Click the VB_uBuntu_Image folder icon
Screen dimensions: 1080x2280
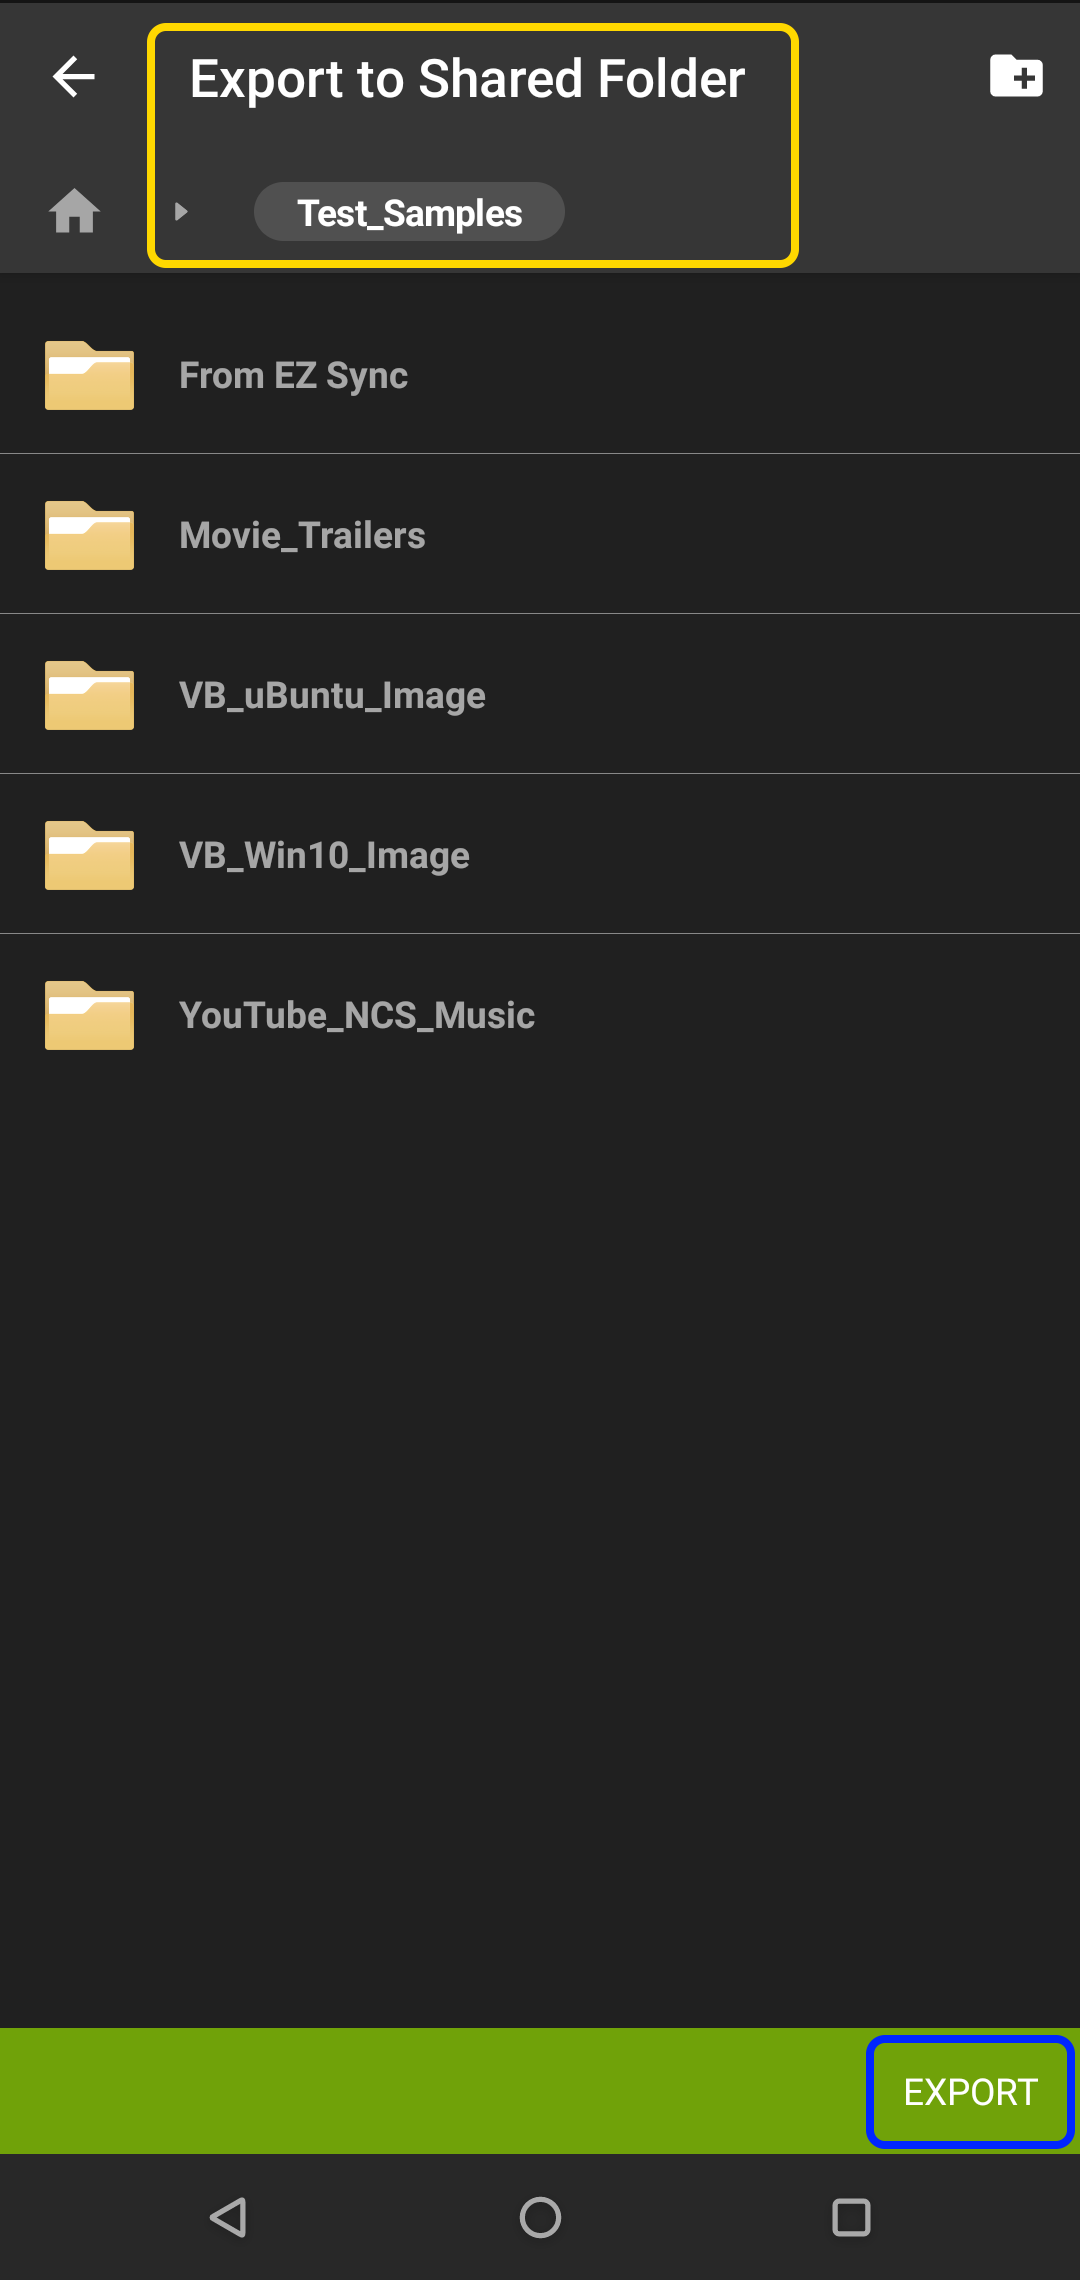click(89, 695)
